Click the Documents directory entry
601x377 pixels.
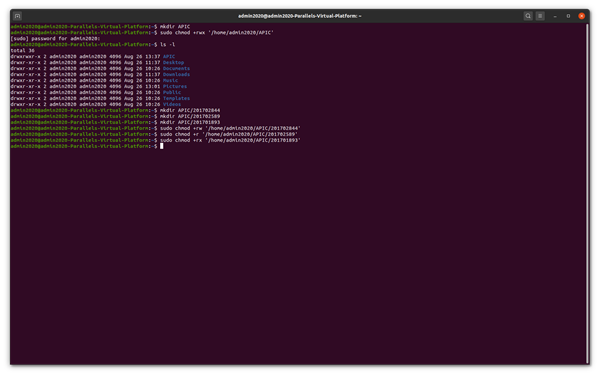pos(176,69)
